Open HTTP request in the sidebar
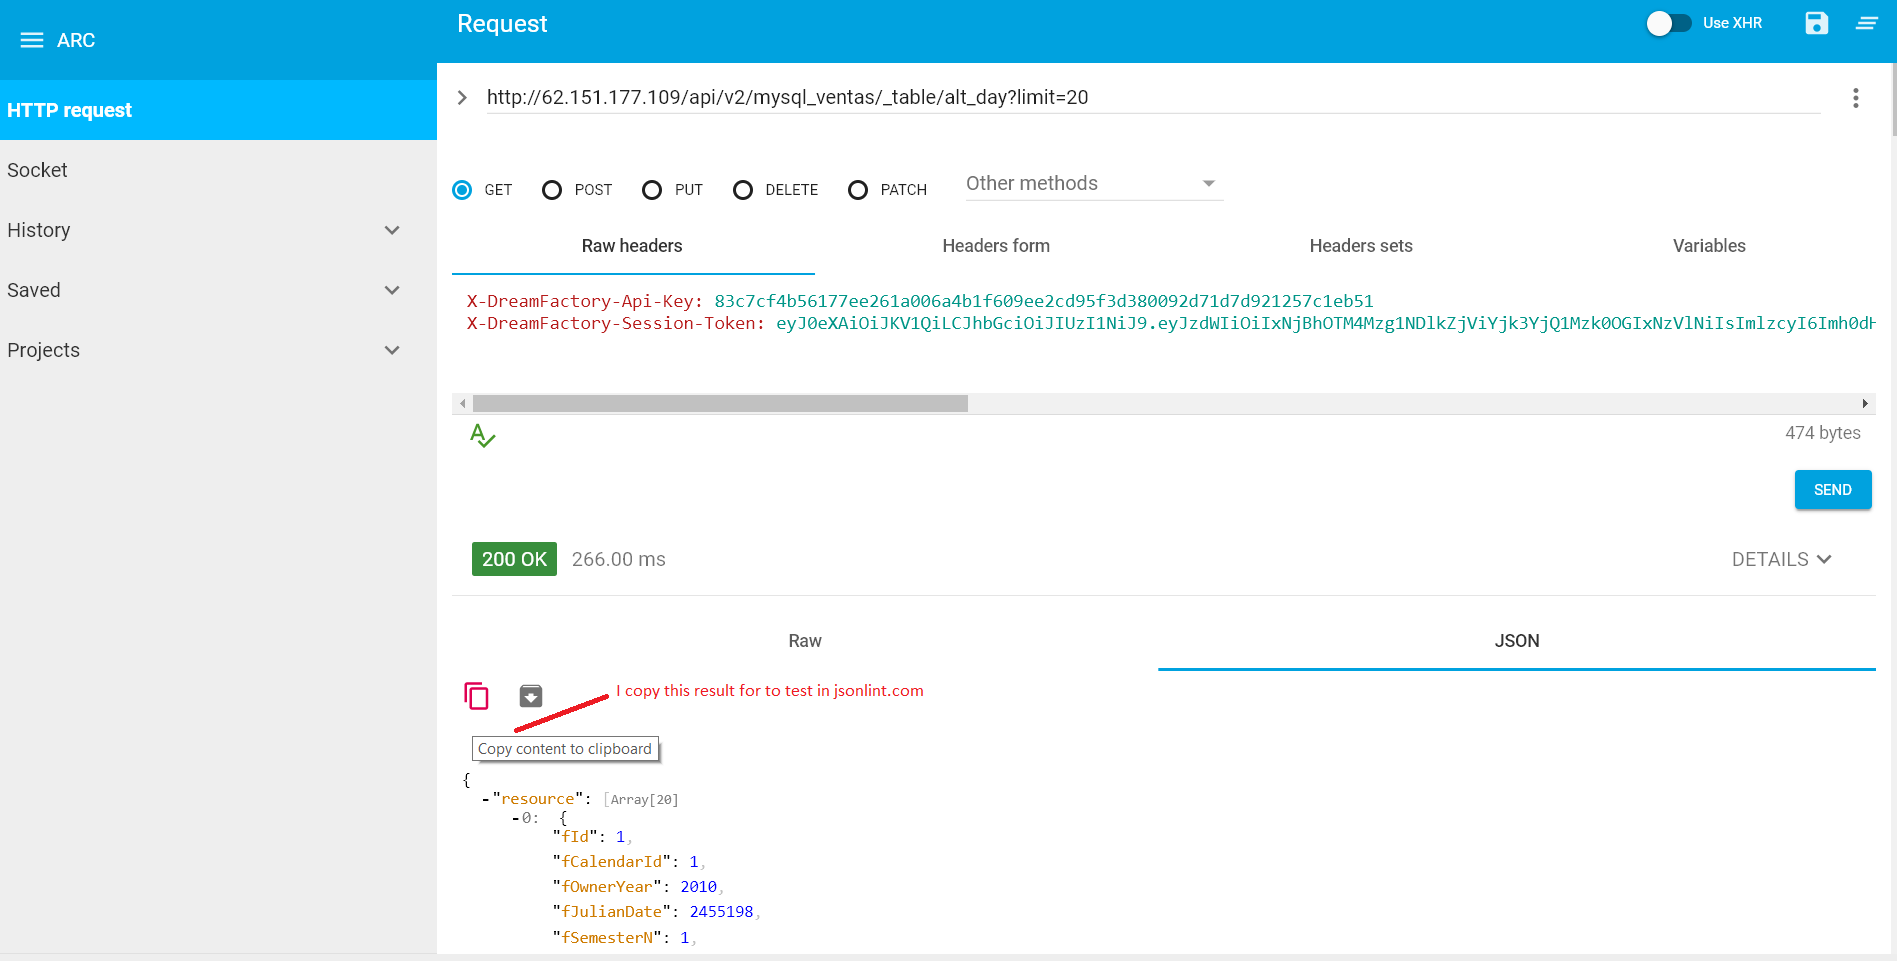 point(218,110)
